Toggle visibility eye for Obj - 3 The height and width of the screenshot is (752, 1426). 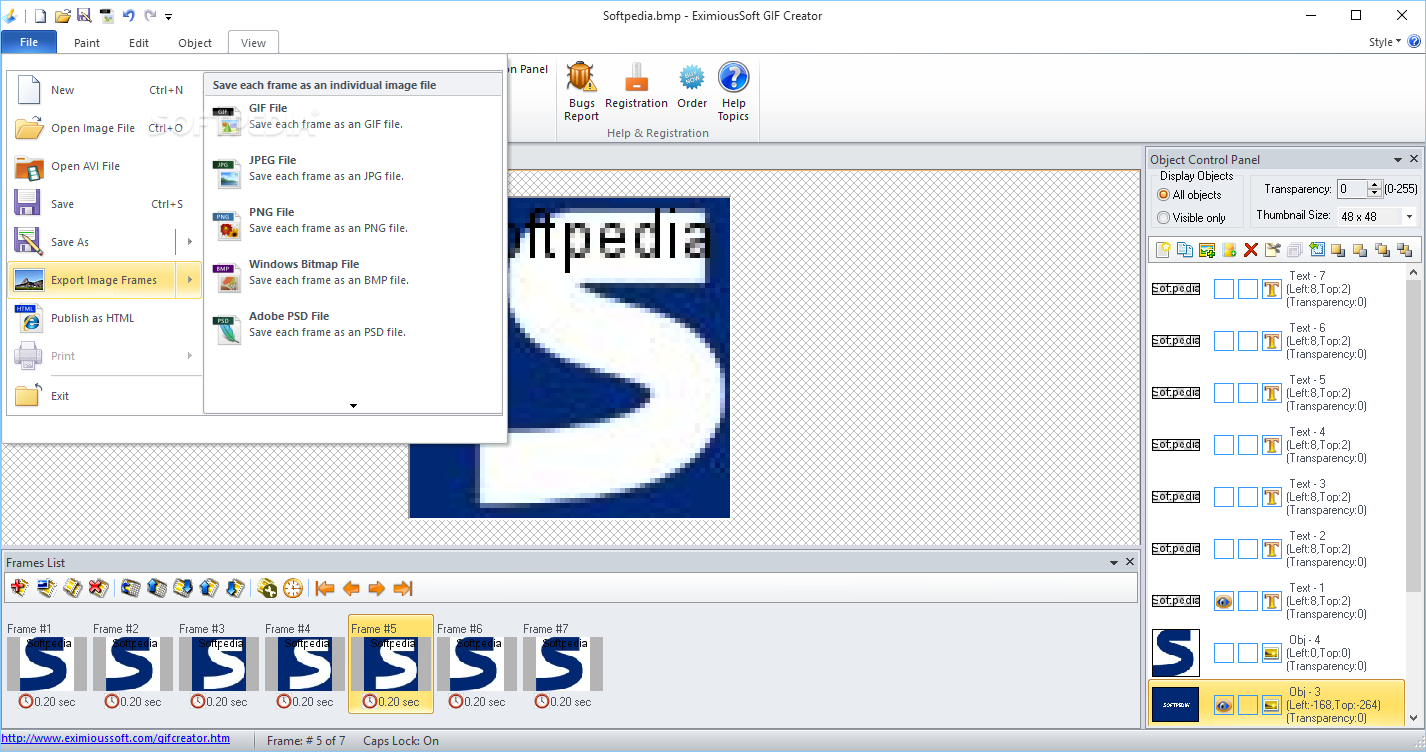[x=1224, y=705]
